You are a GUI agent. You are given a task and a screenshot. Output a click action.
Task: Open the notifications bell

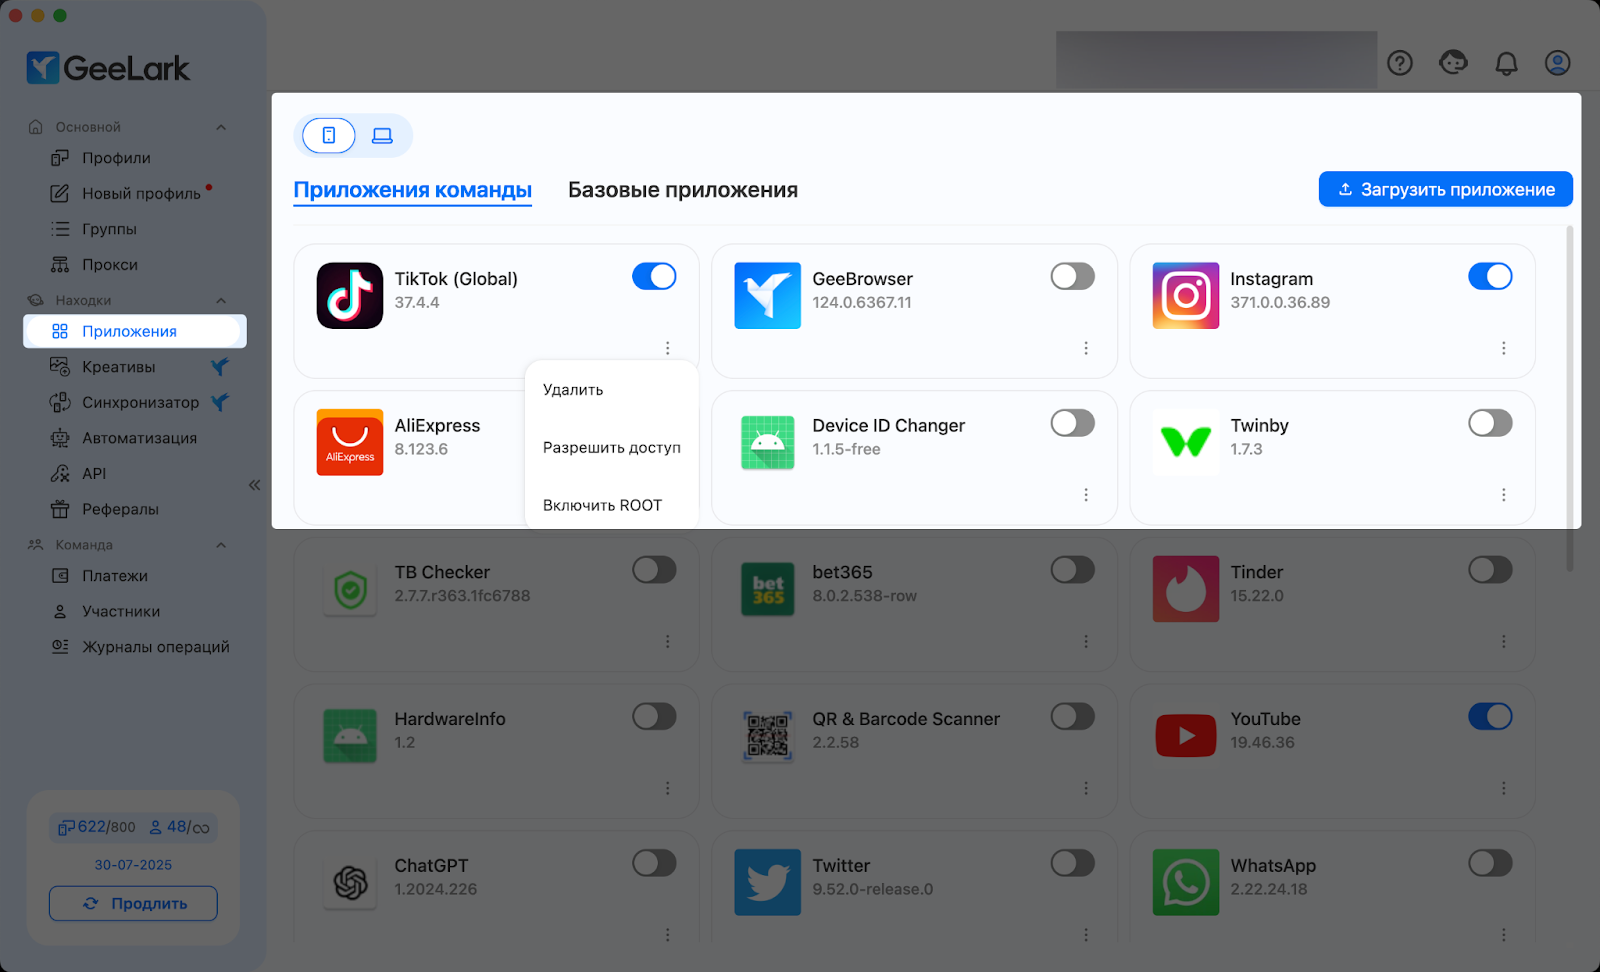[x=1506, y=63]
